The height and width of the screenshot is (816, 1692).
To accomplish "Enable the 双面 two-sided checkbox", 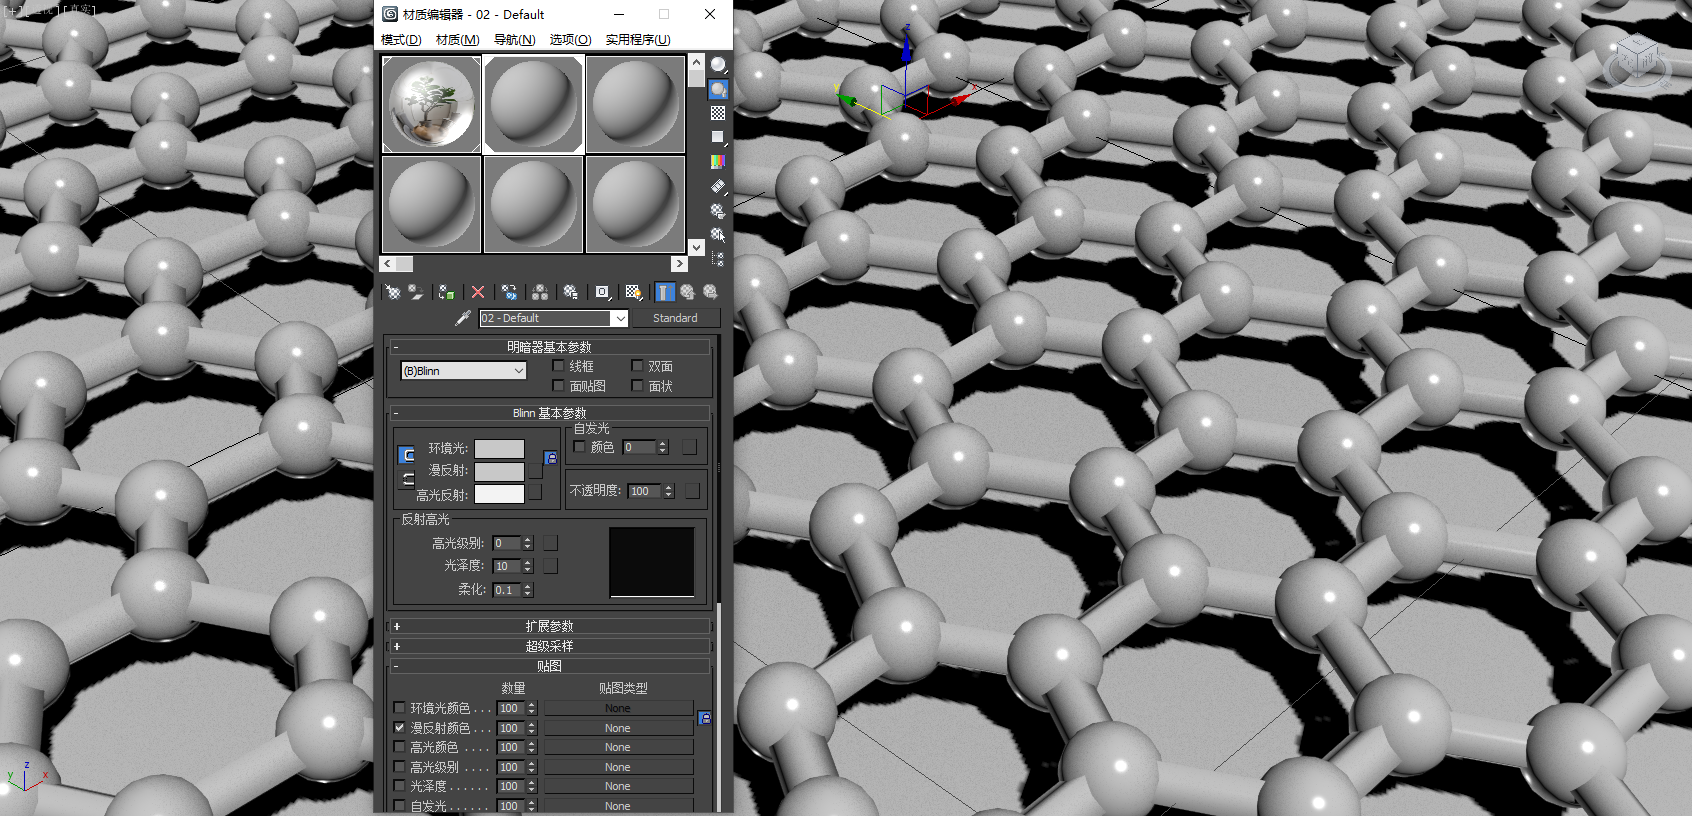I will pos(637,366).
